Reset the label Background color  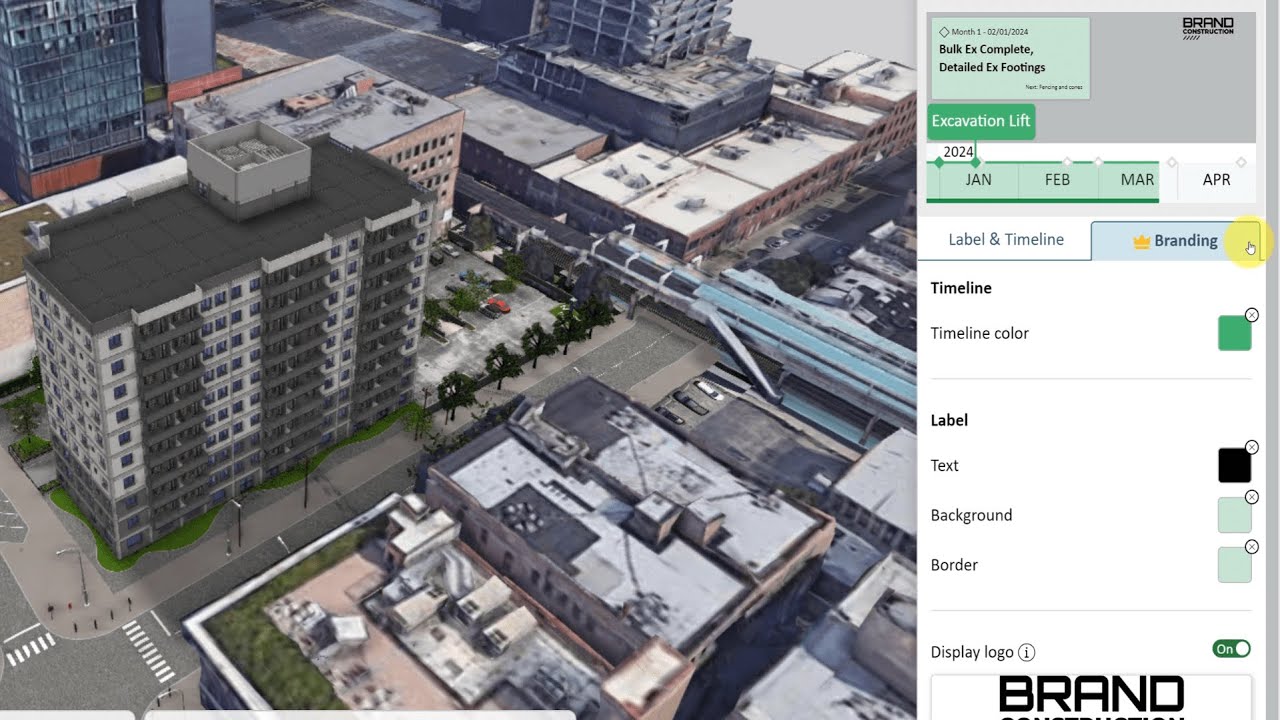click(1252, 497)
